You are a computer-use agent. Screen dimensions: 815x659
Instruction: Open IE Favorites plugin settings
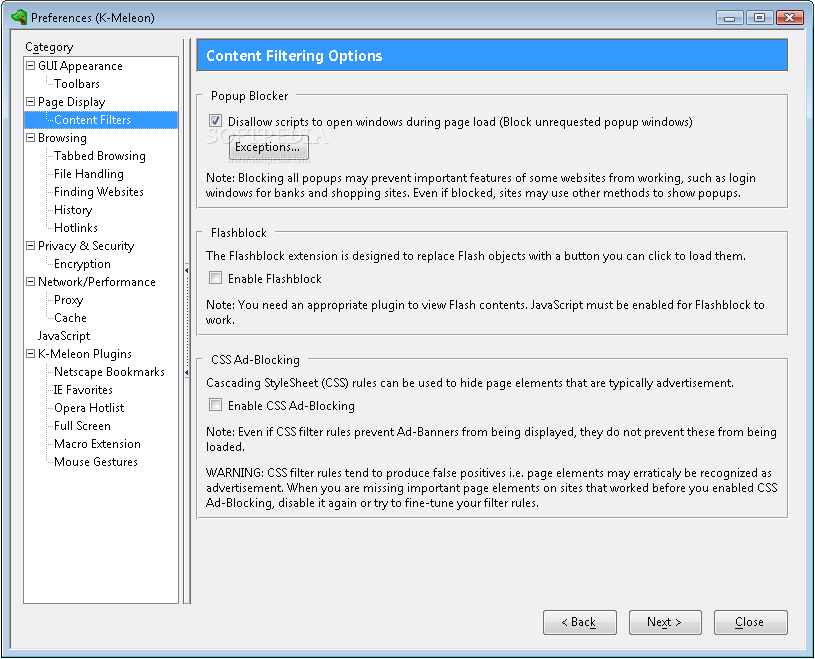click(83, 390)
